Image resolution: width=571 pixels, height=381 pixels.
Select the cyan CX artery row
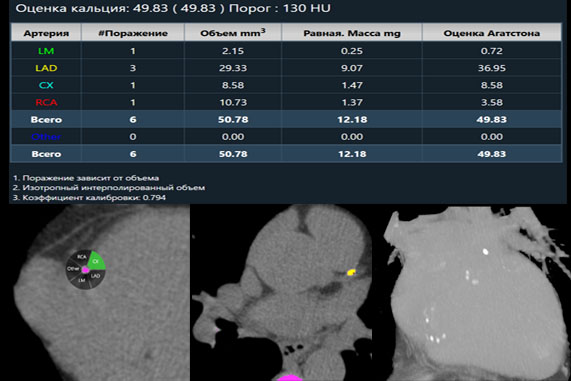(286, 85)
